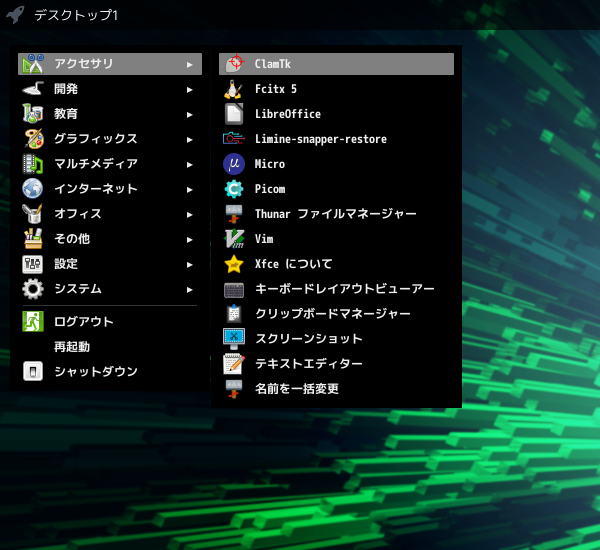The height and width of the screenshot is (550, 600).
Task: Click the globe icon for インターネット
Action: pos(33,189)
